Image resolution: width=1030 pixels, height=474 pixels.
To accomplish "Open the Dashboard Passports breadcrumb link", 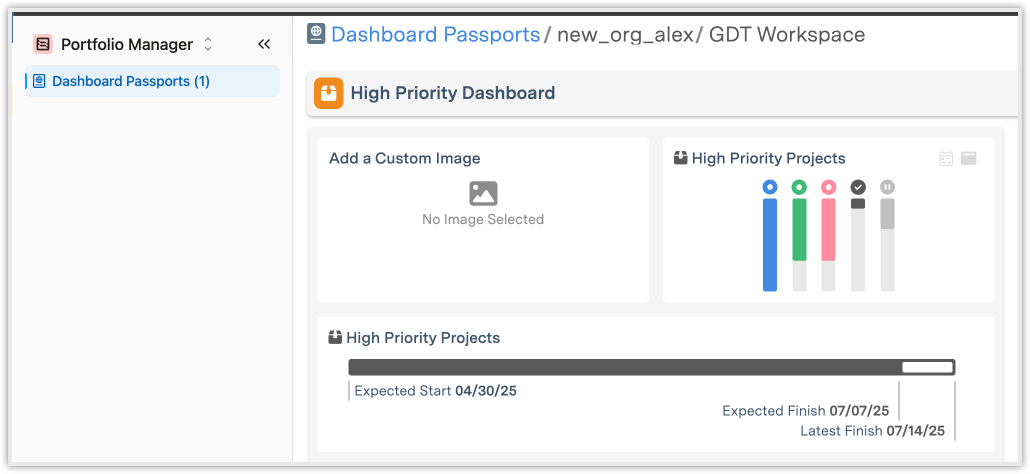I will (x=435, y=34).
